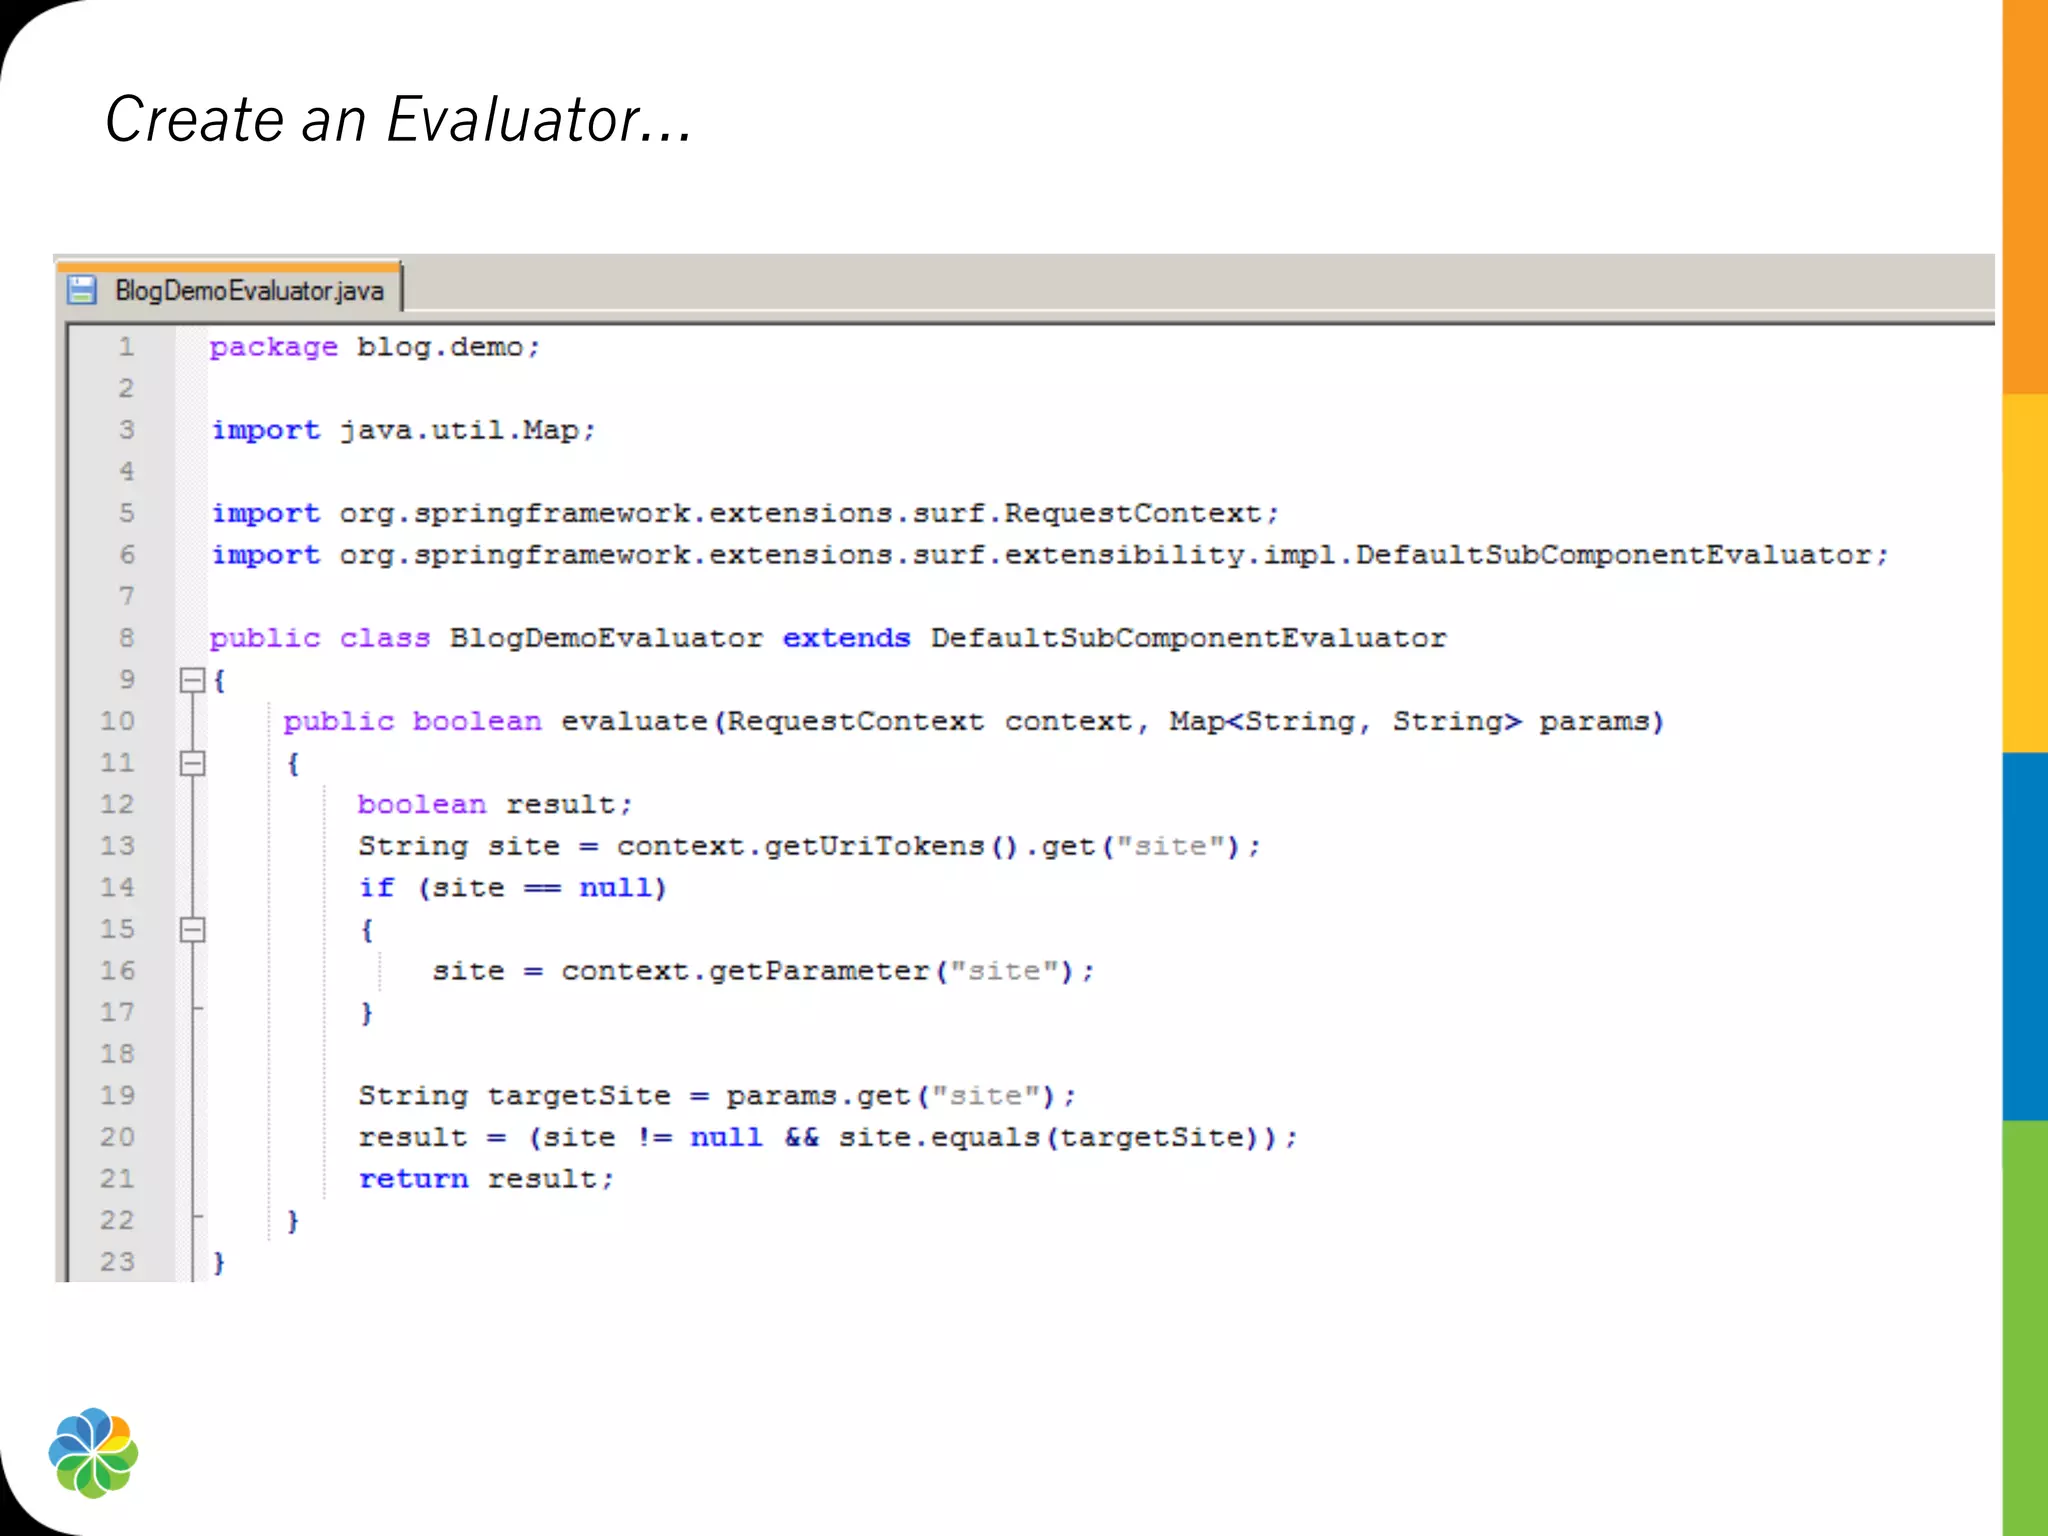Click line number 6 in the gutter
2048x1536 pixels.
coord(126,555)
